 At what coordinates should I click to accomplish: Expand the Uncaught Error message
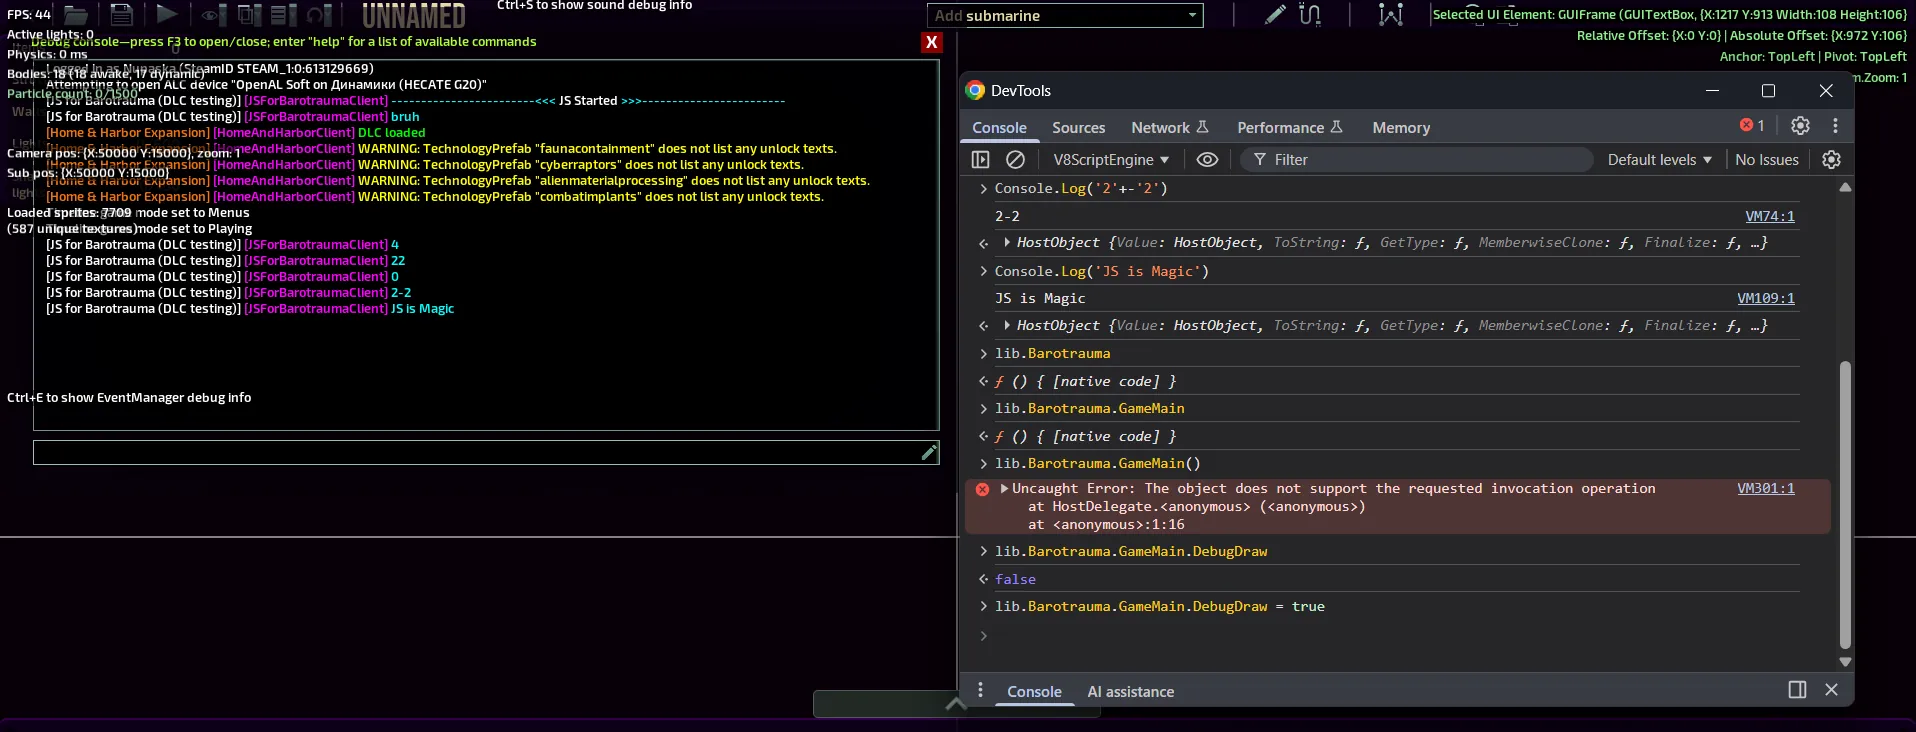click(x=1004, y=489)
